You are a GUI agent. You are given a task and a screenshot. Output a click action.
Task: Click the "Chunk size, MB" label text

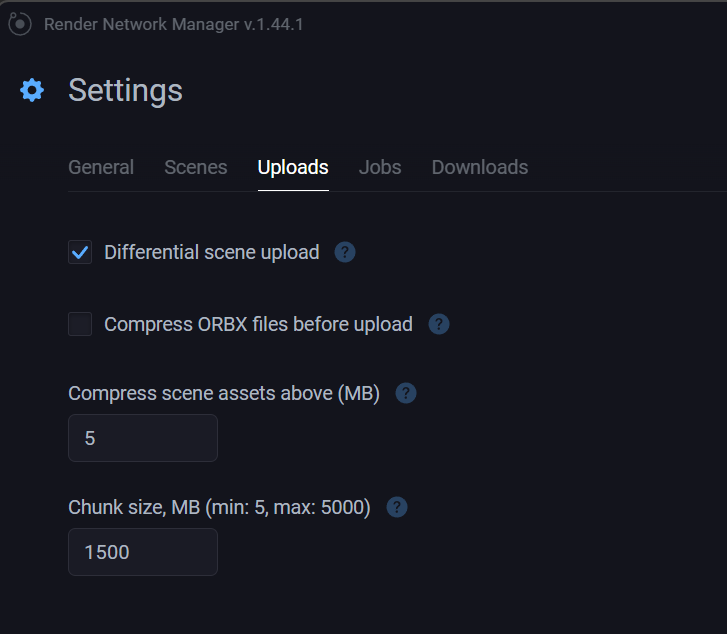pyautogui.click(x=219, y=508)
